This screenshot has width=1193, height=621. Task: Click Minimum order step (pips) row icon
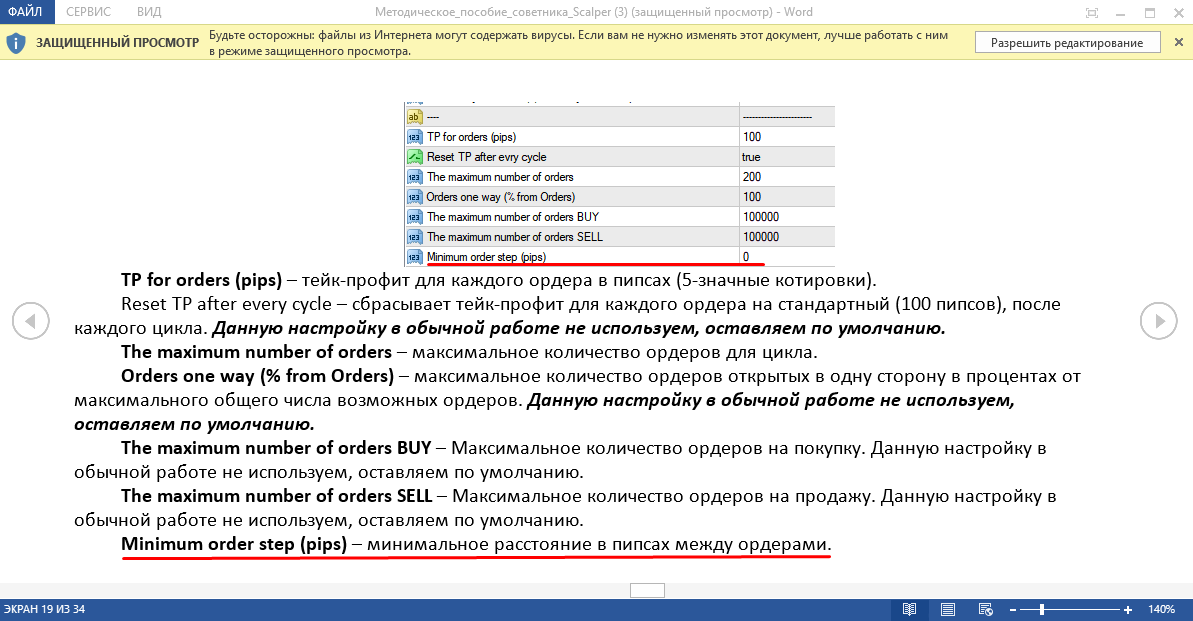pos(414,257)
